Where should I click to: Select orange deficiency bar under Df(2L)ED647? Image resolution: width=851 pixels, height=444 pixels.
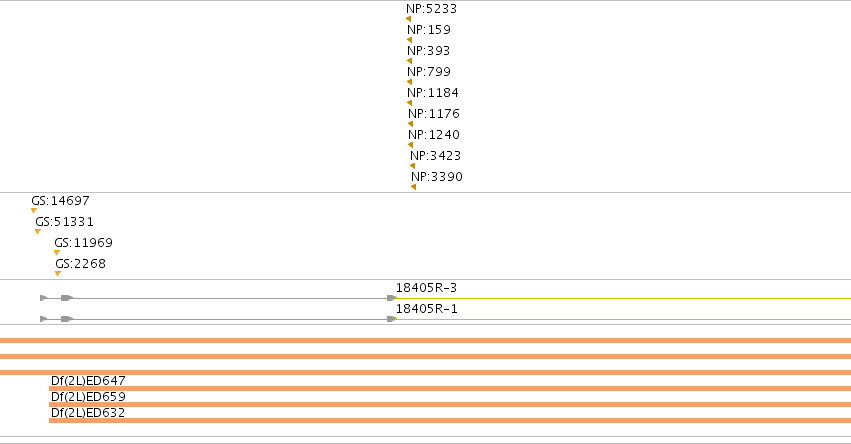450,389
